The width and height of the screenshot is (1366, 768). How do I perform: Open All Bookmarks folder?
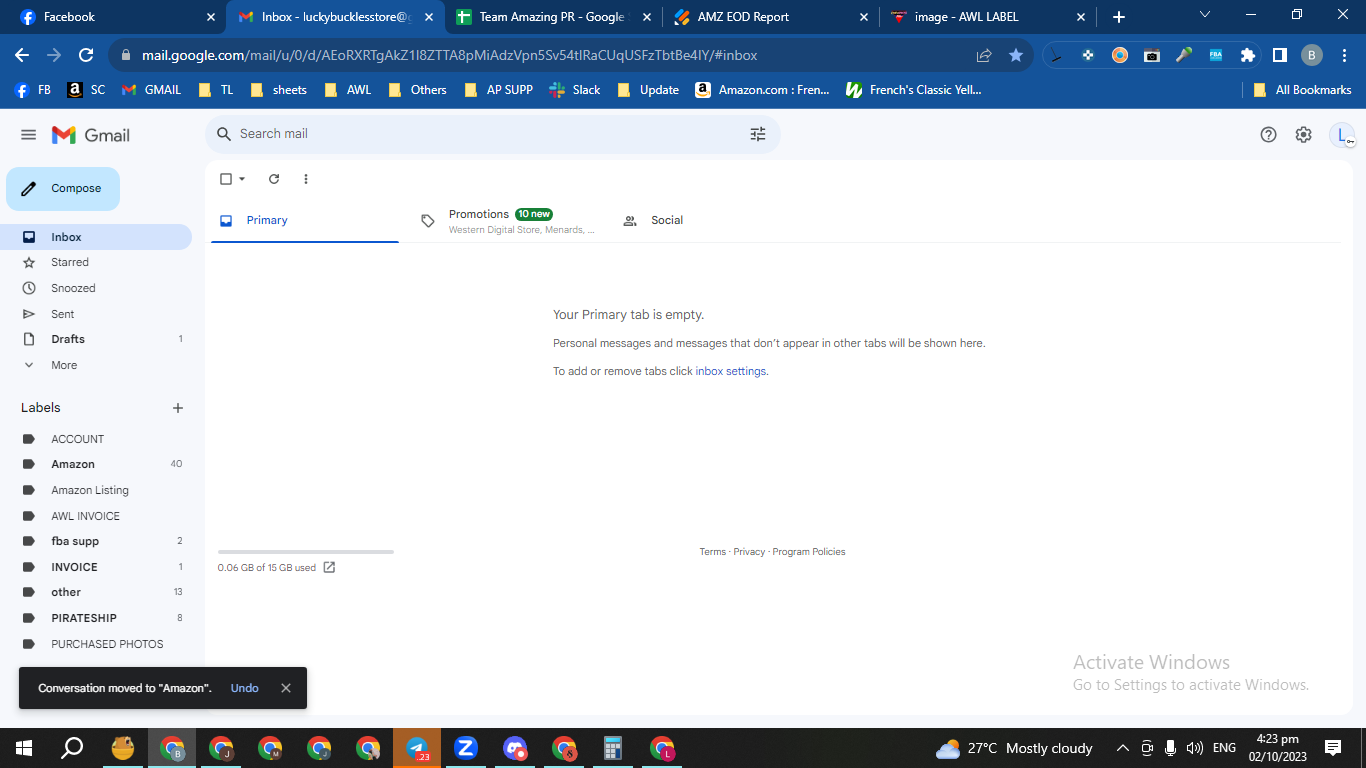coord(1302,90)
